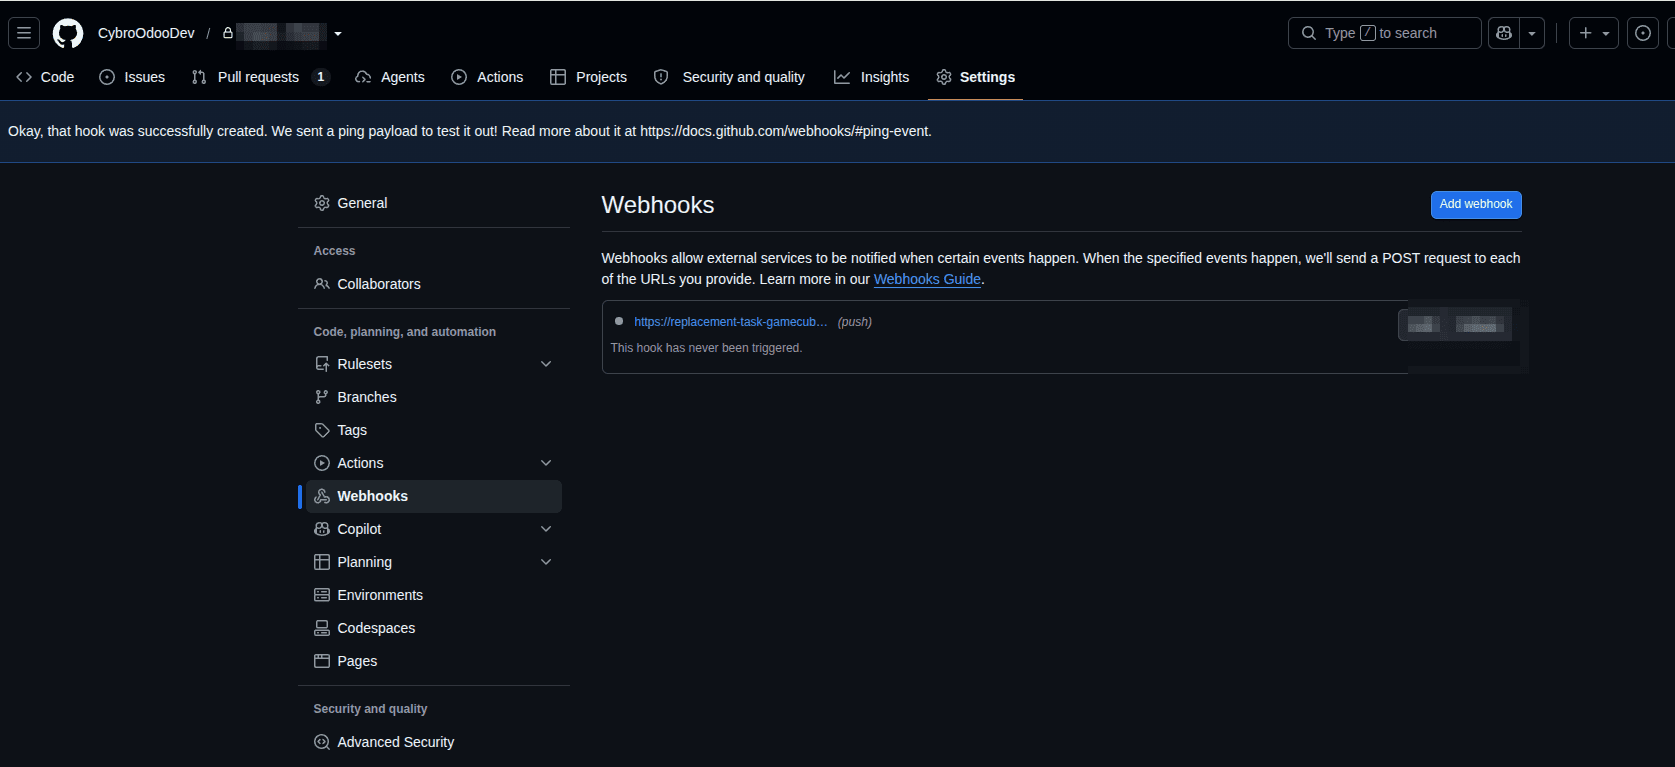Open the Copilot dropdown arrow in header
Image resolution: width=1675 pixels, height=767 pixels.
[x=1532, y=33]
